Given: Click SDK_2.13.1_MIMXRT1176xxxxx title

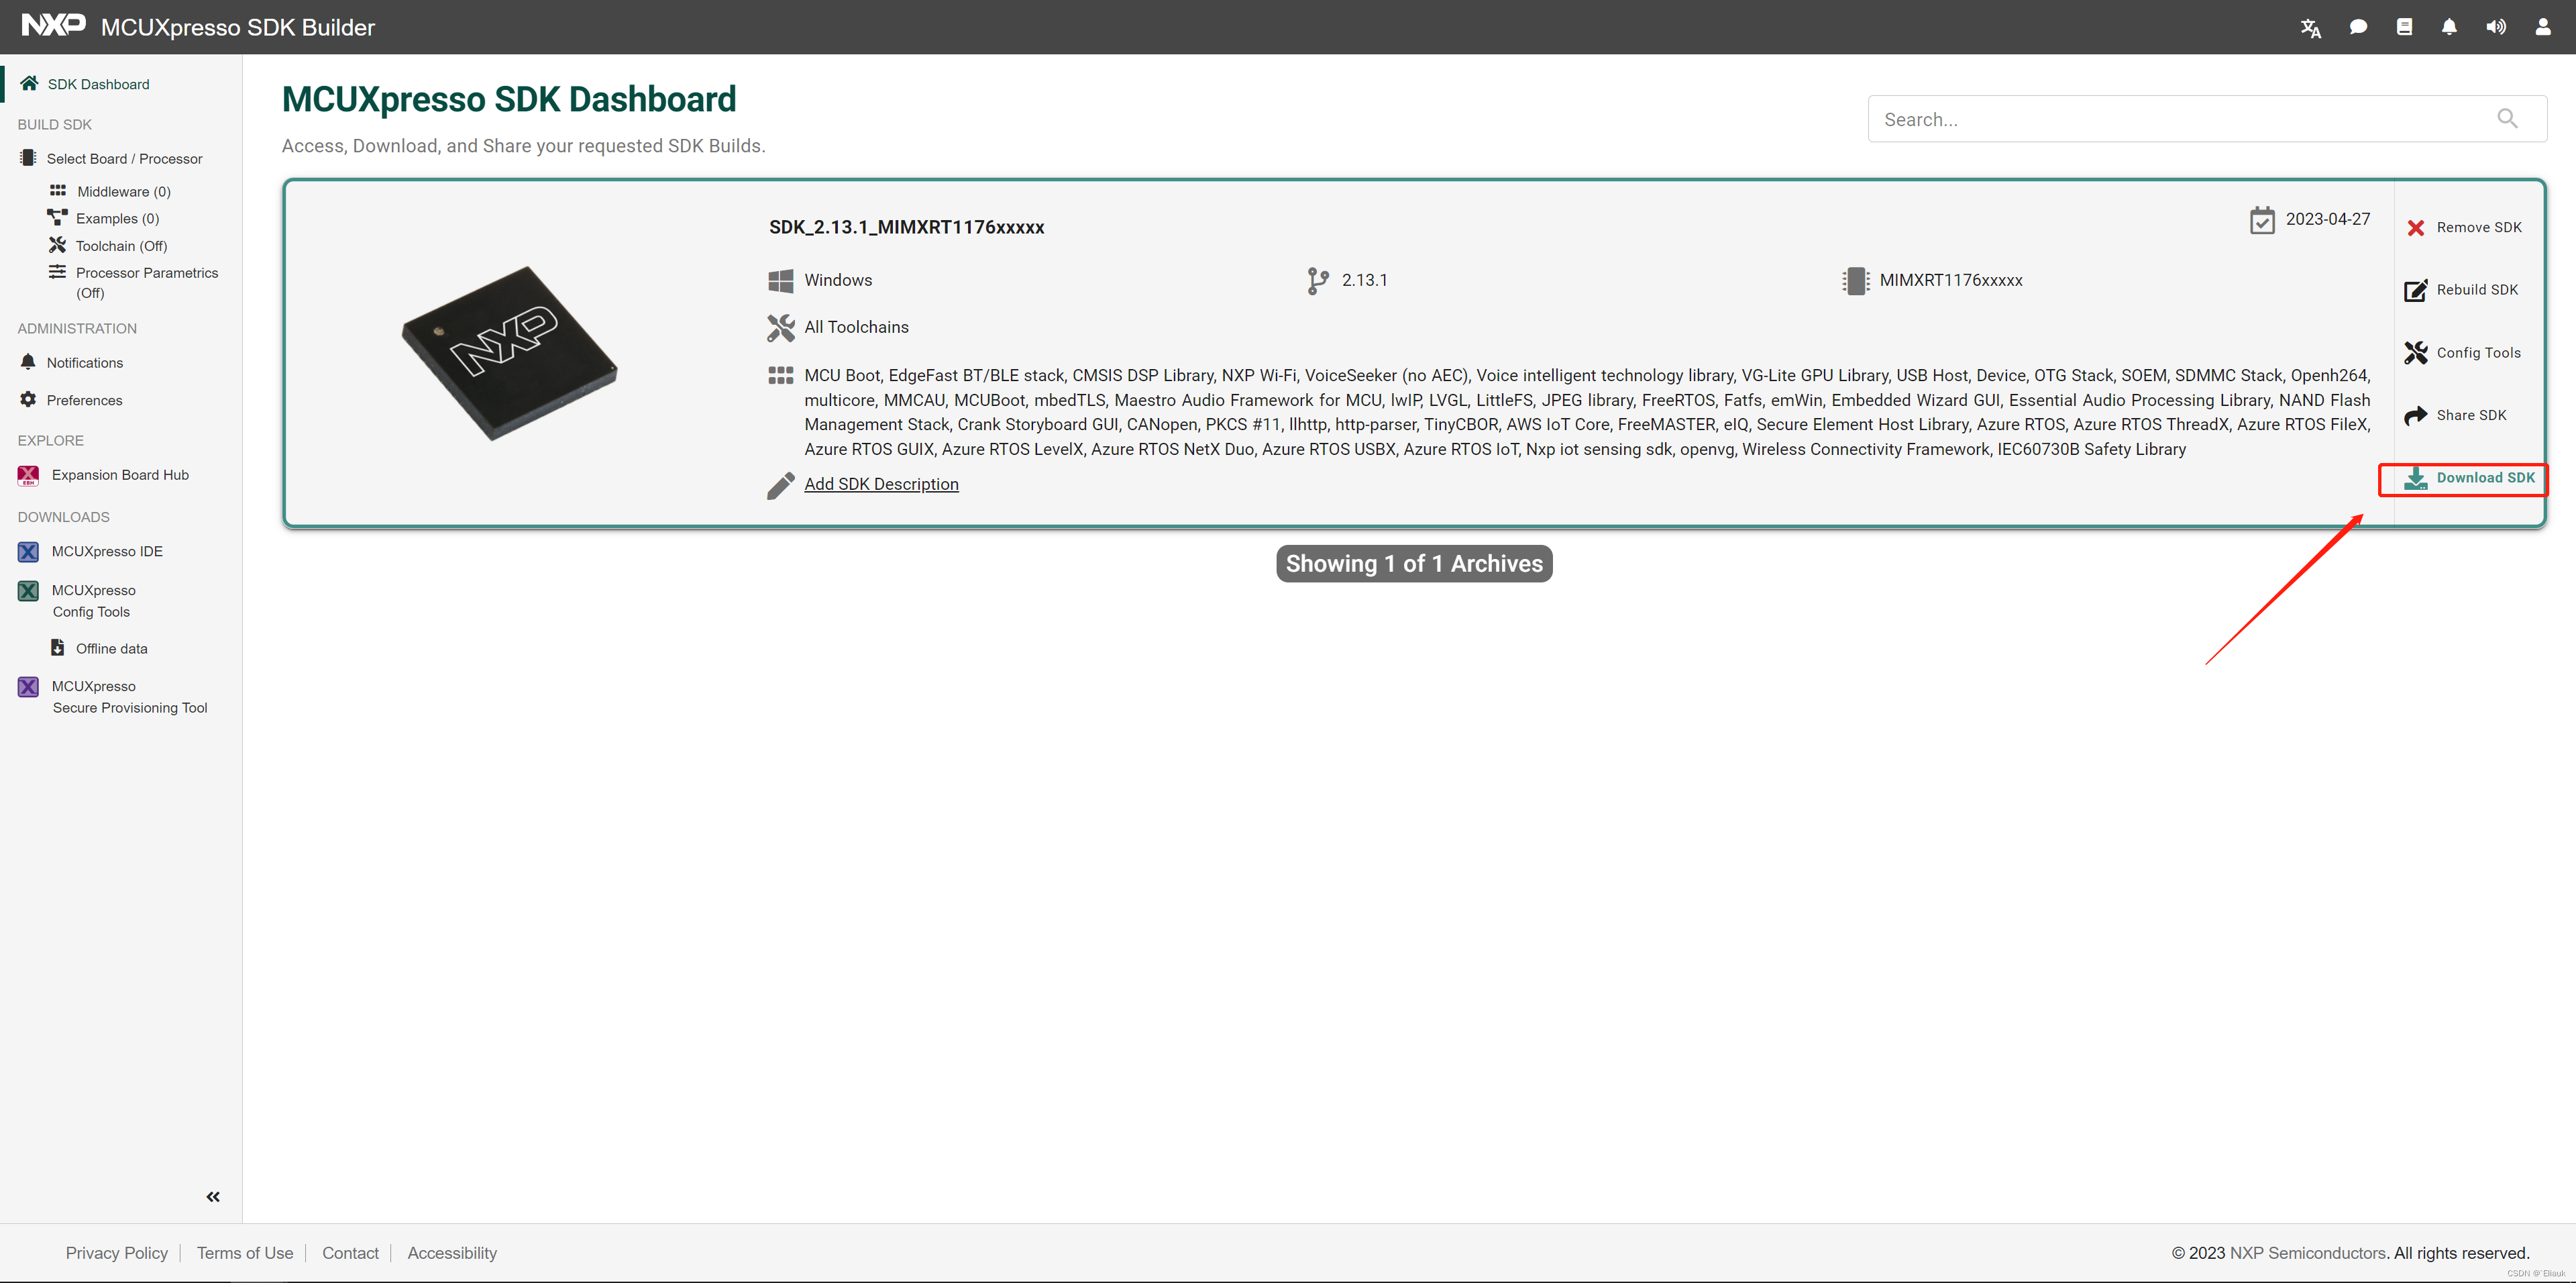Looking at the screenshot, I should (x=906, y=227).
